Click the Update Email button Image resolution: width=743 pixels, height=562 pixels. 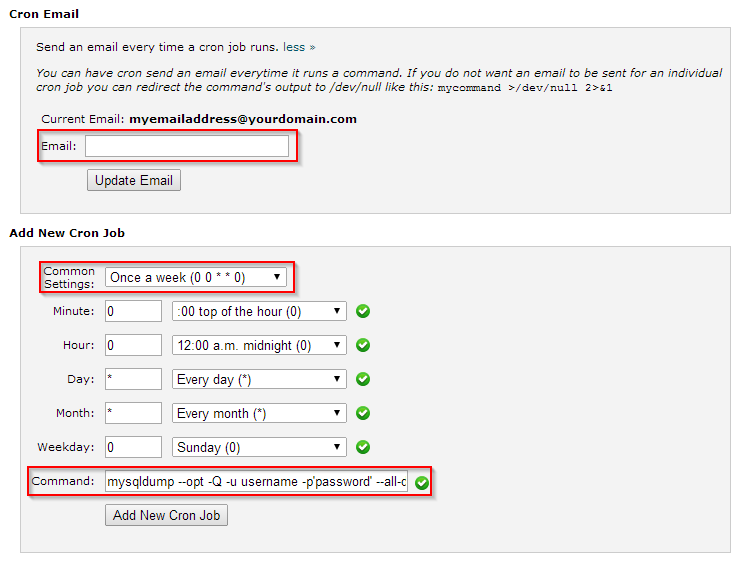[134, 181]
